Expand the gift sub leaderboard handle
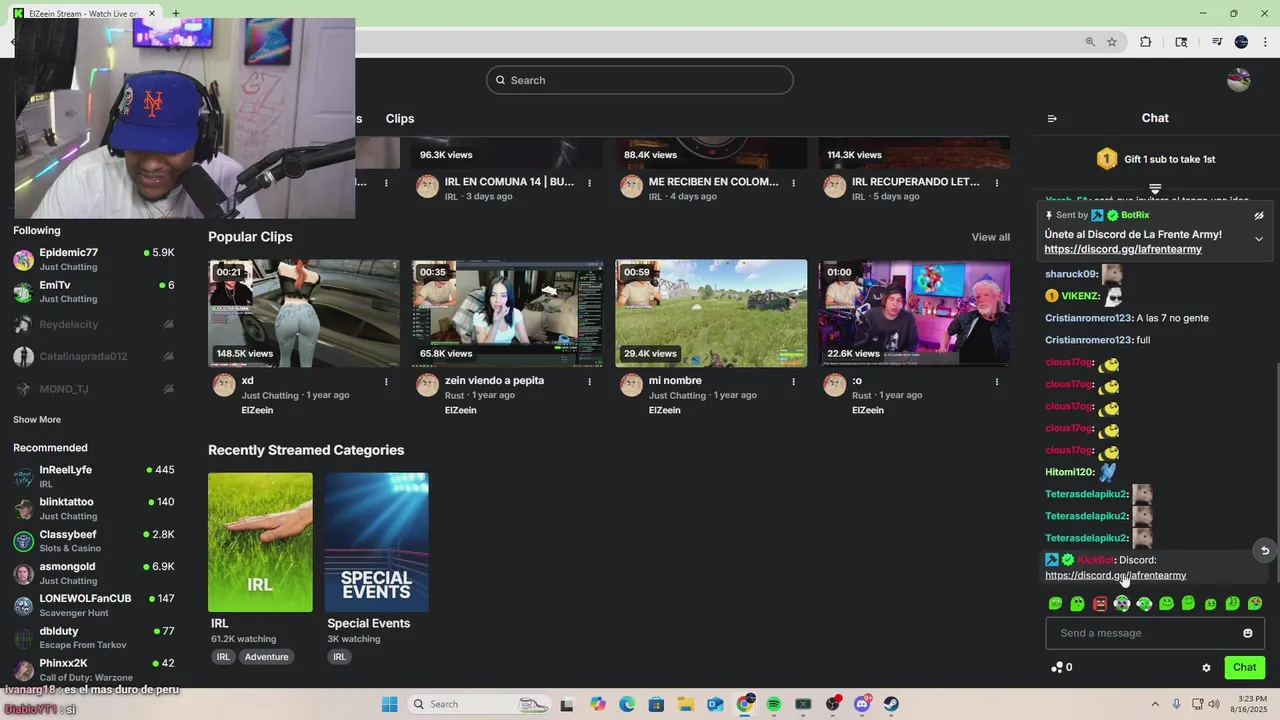 pos(1155,189)
